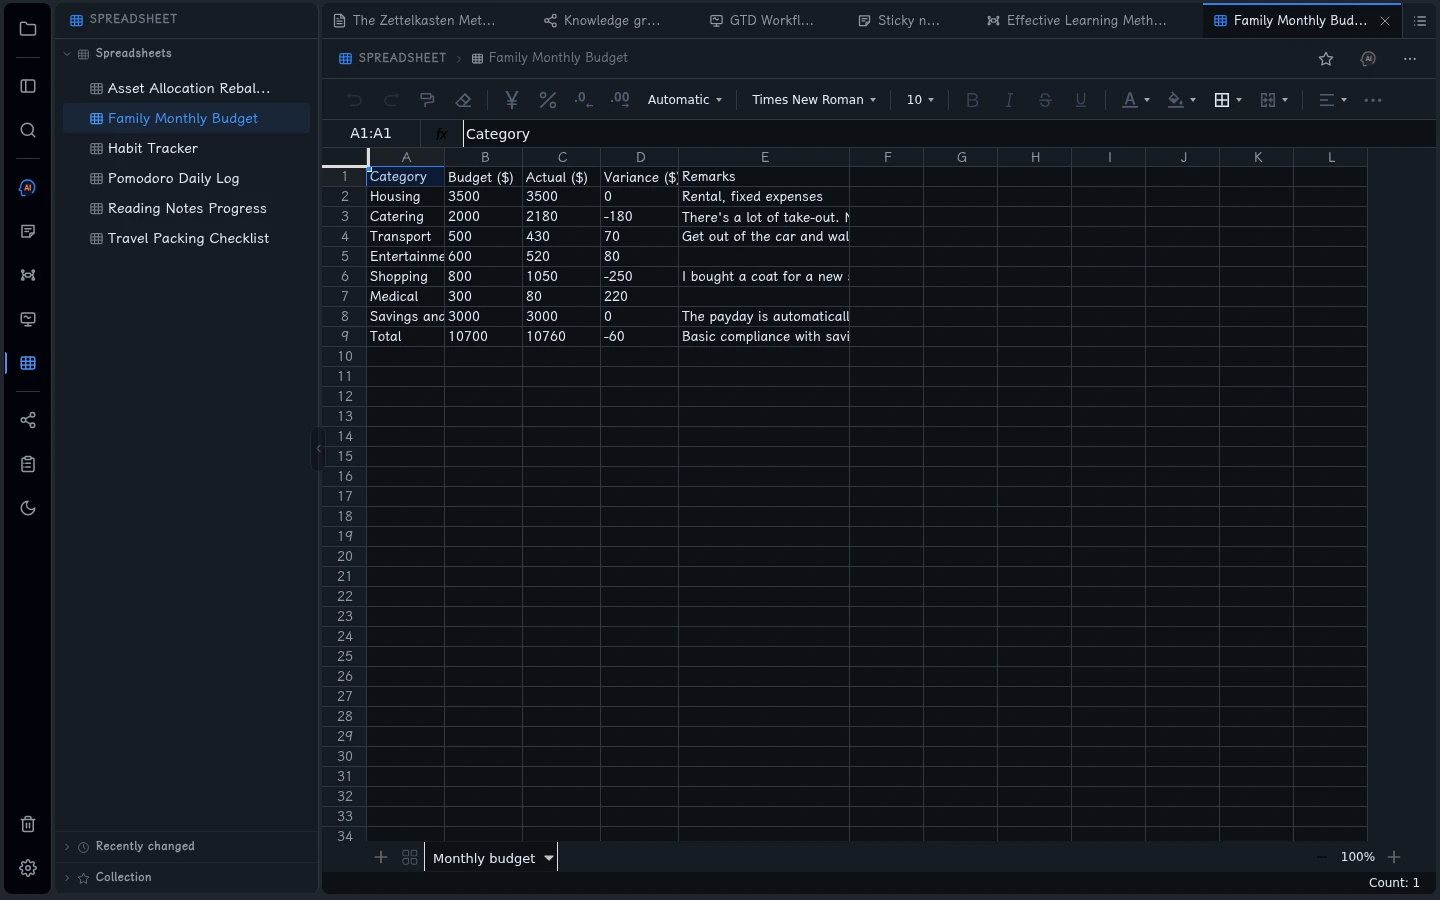
Task: Increase decimal places
Action: click(x=620, y=100)
